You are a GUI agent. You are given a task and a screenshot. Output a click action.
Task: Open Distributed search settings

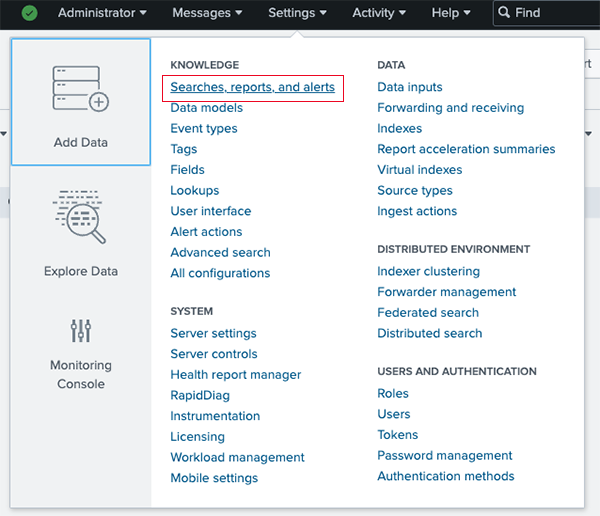point(430,333)
